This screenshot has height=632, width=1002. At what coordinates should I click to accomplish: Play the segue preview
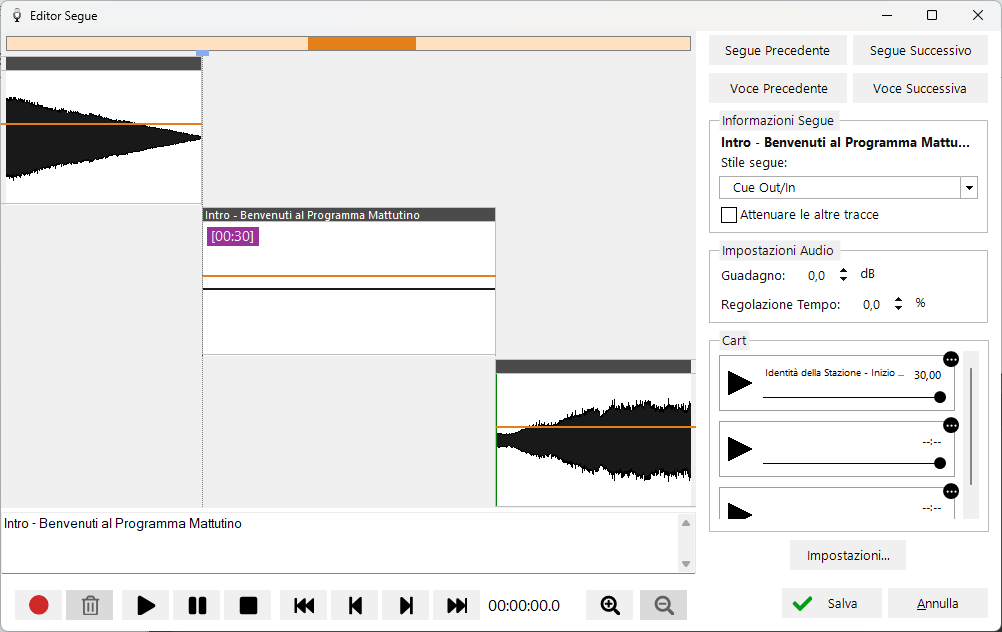pos(146,605)
